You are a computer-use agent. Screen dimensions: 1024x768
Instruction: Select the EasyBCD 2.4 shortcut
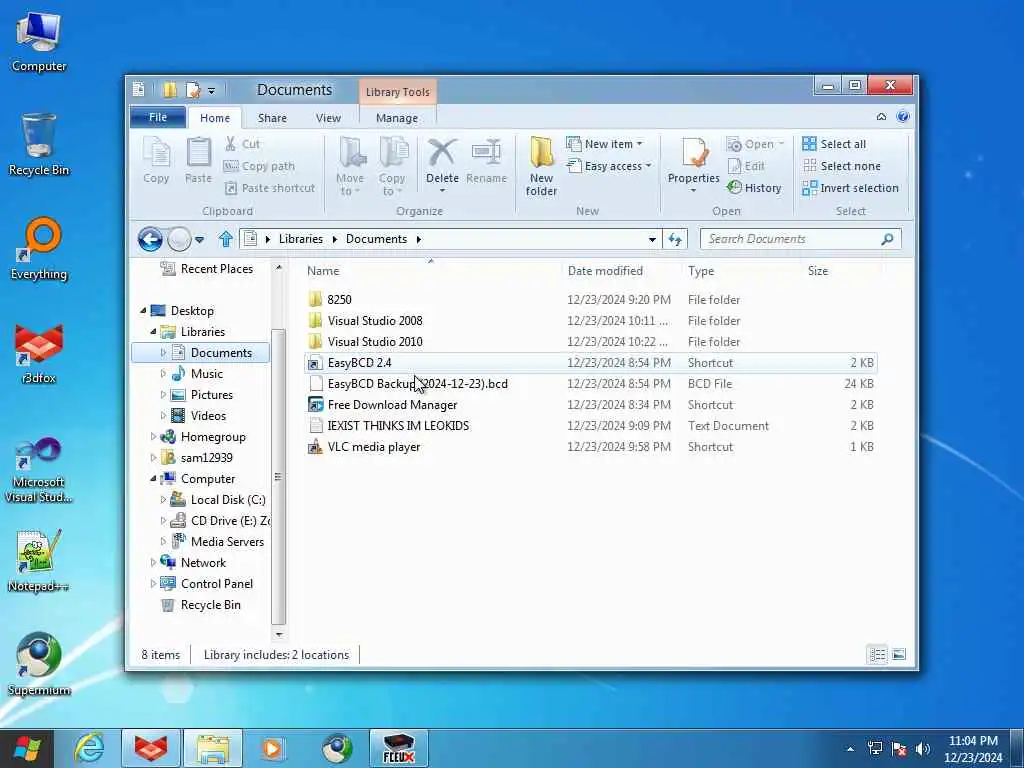click(591, 362)
